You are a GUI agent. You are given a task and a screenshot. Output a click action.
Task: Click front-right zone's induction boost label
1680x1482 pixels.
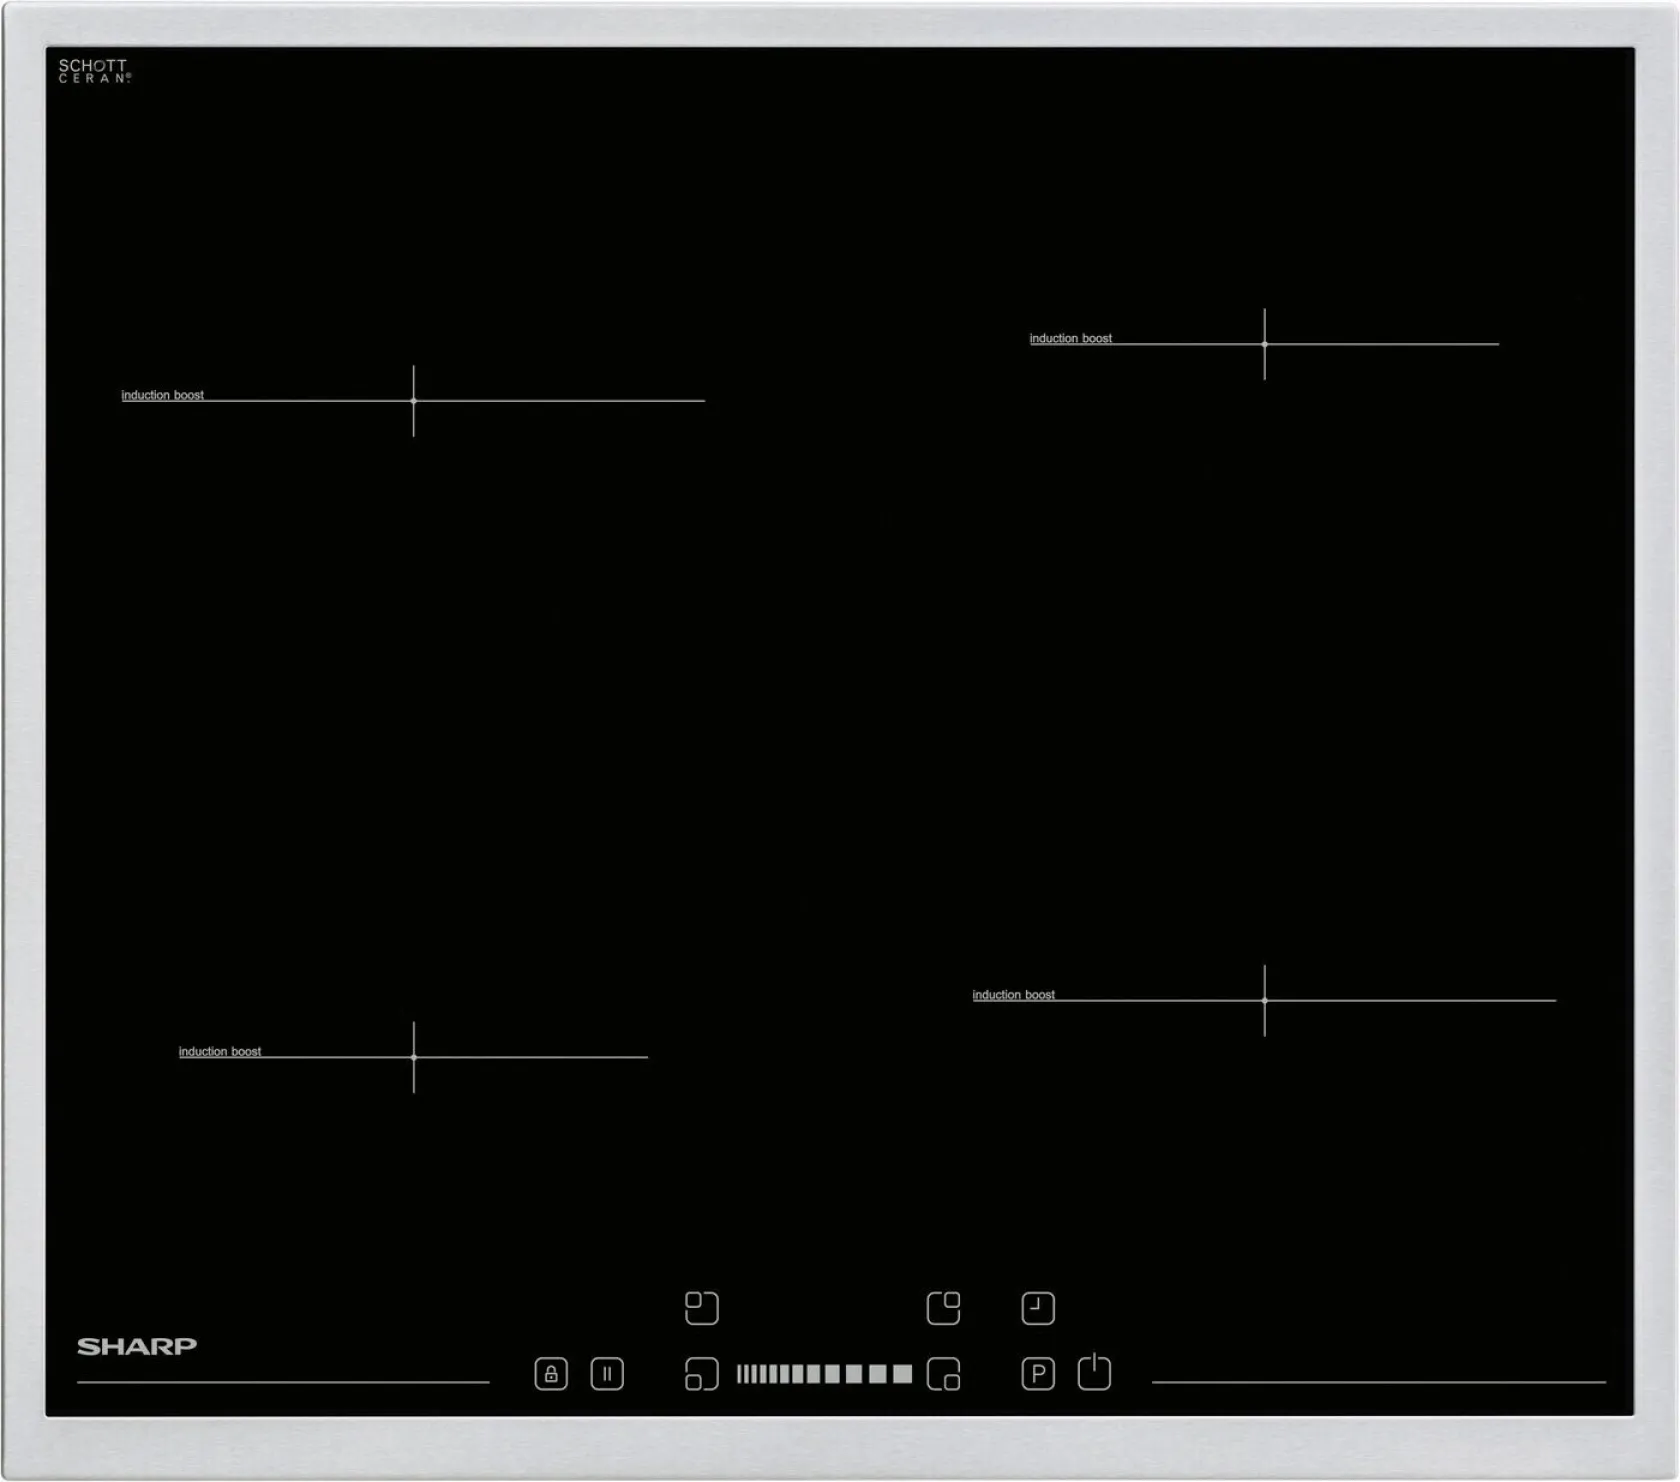(x=1013, y=994)
